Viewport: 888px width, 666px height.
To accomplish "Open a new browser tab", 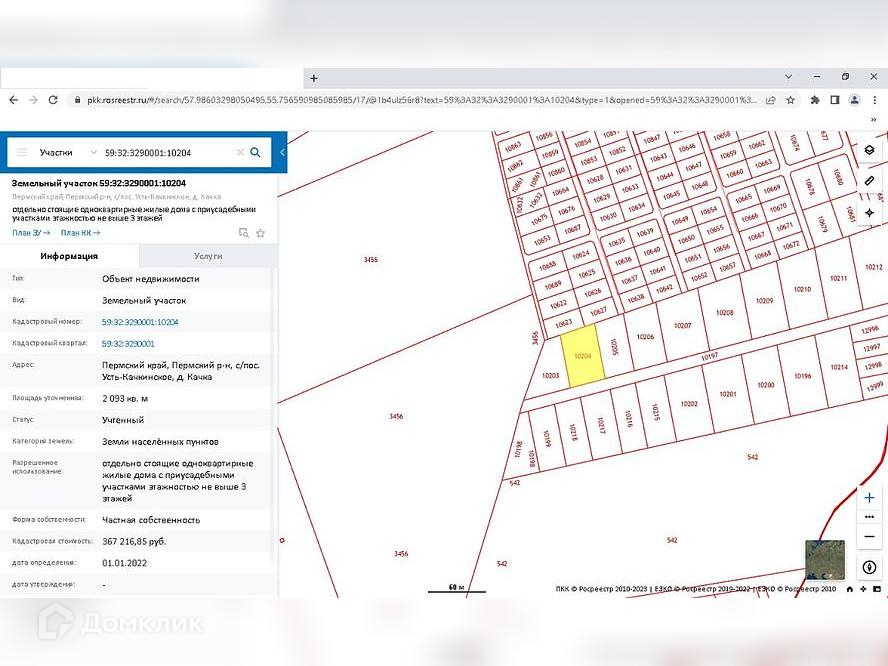I will [314, 78].
